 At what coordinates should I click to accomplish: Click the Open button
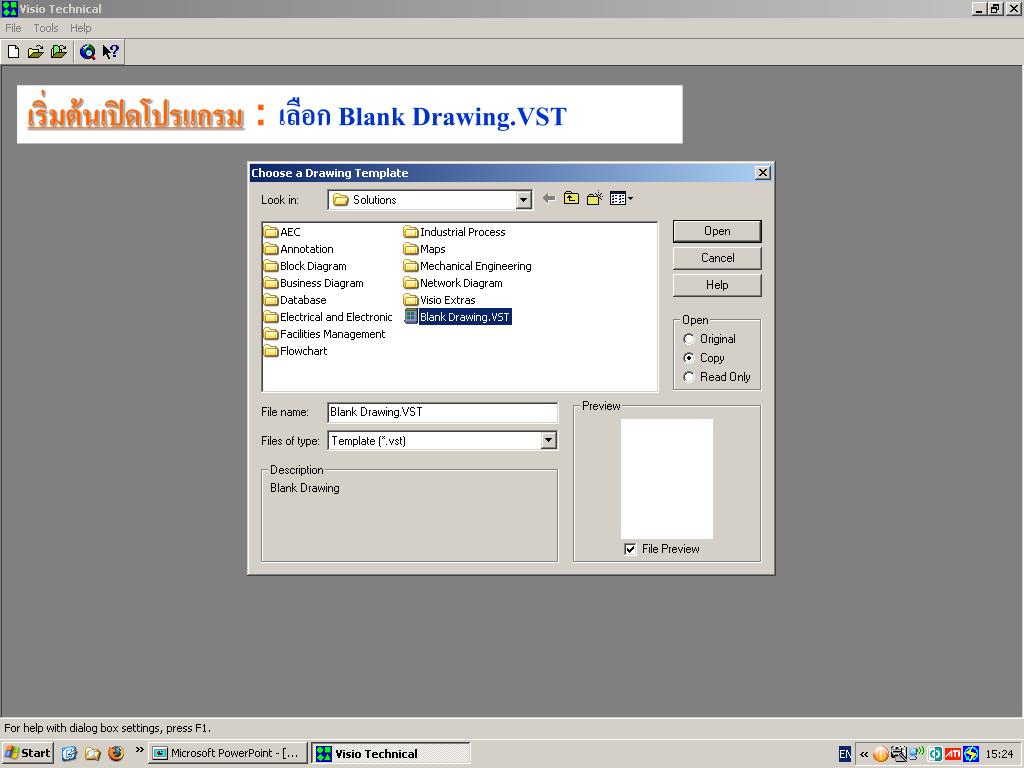pyautogui.click(x=717, y=231)
